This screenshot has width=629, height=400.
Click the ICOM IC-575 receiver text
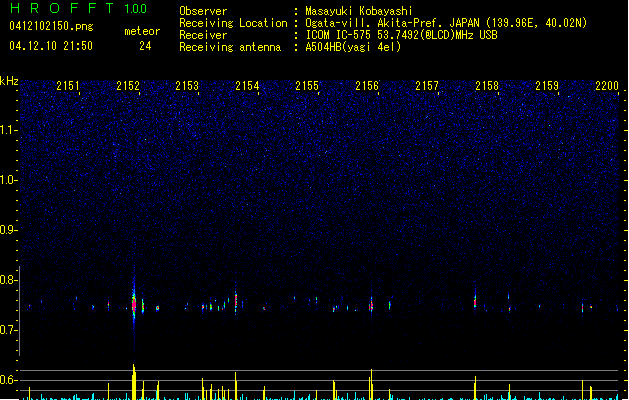[401, 35]
